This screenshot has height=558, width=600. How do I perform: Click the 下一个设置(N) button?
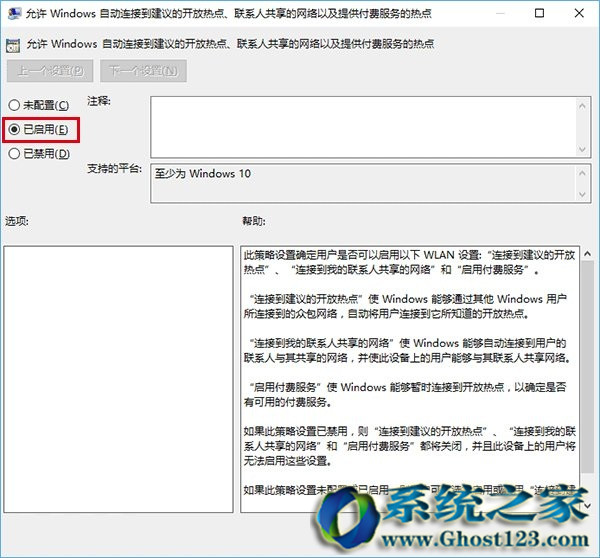coord(143,71)
